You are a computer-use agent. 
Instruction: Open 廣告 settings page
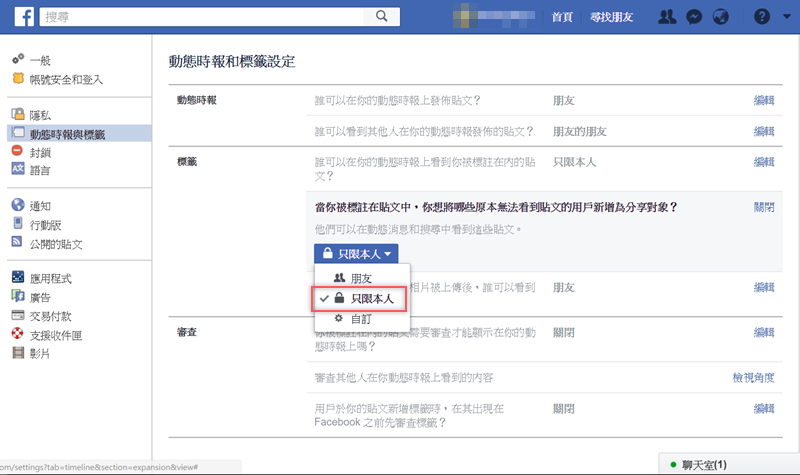pos(40,297)
